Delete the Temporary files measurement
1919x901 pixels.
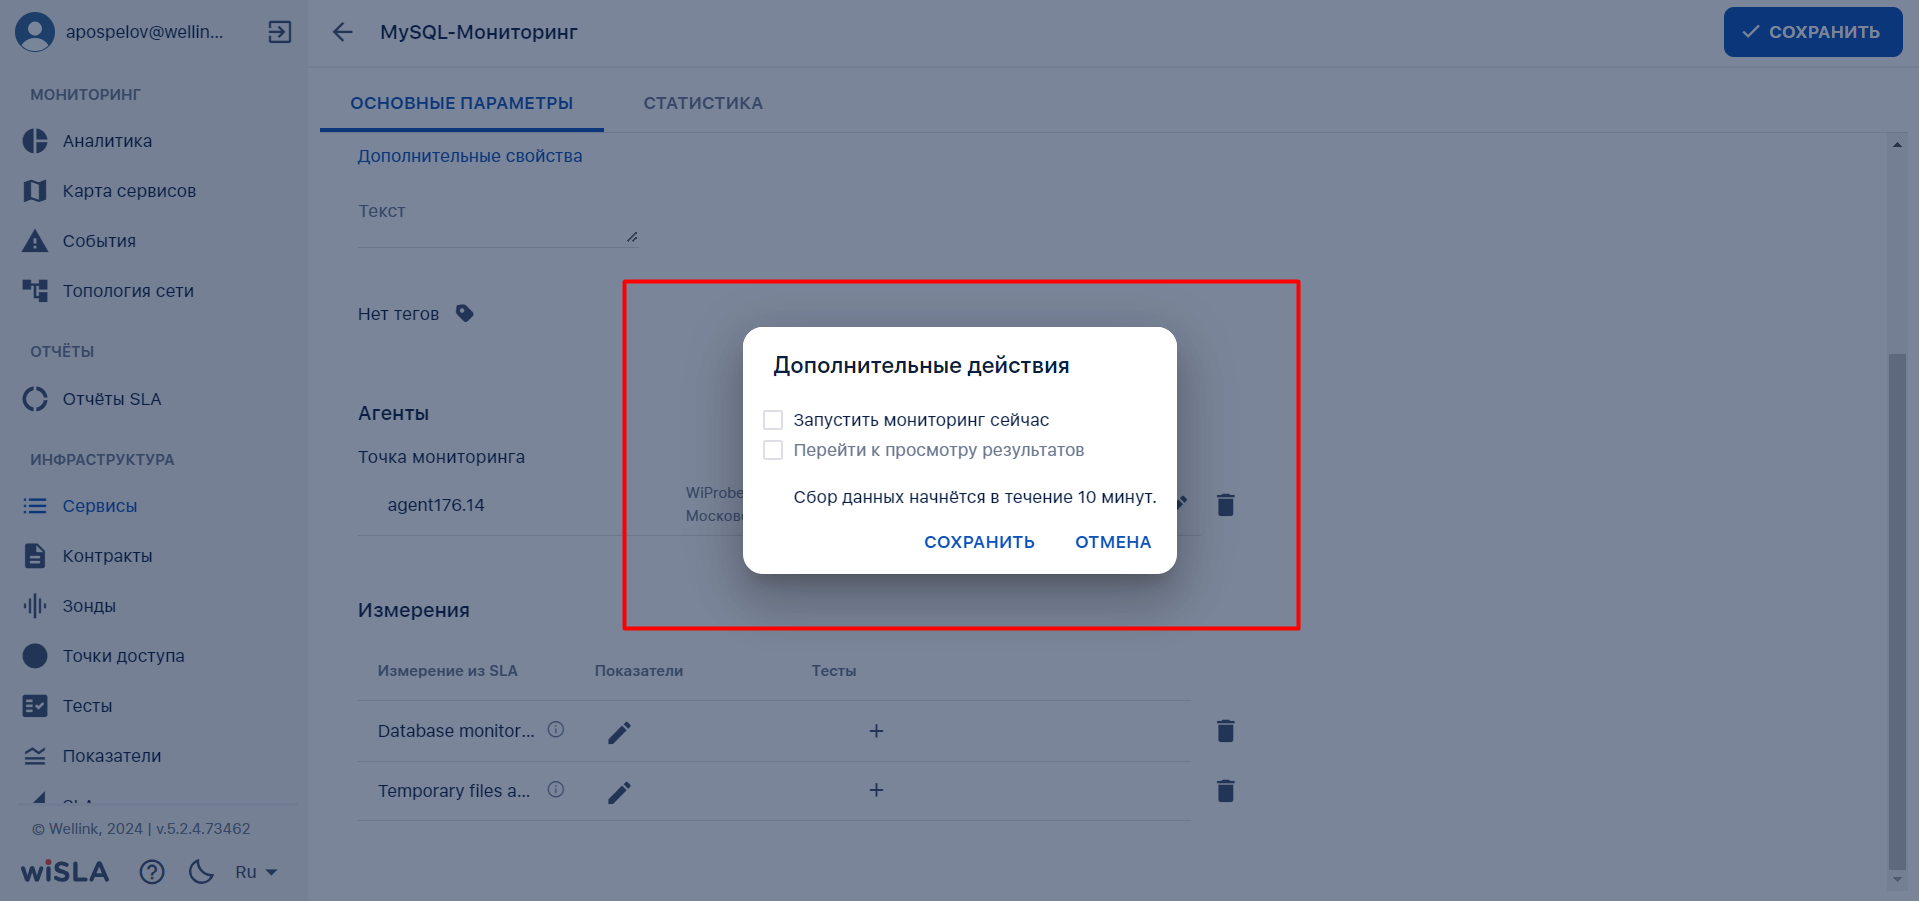[1226, 791]
